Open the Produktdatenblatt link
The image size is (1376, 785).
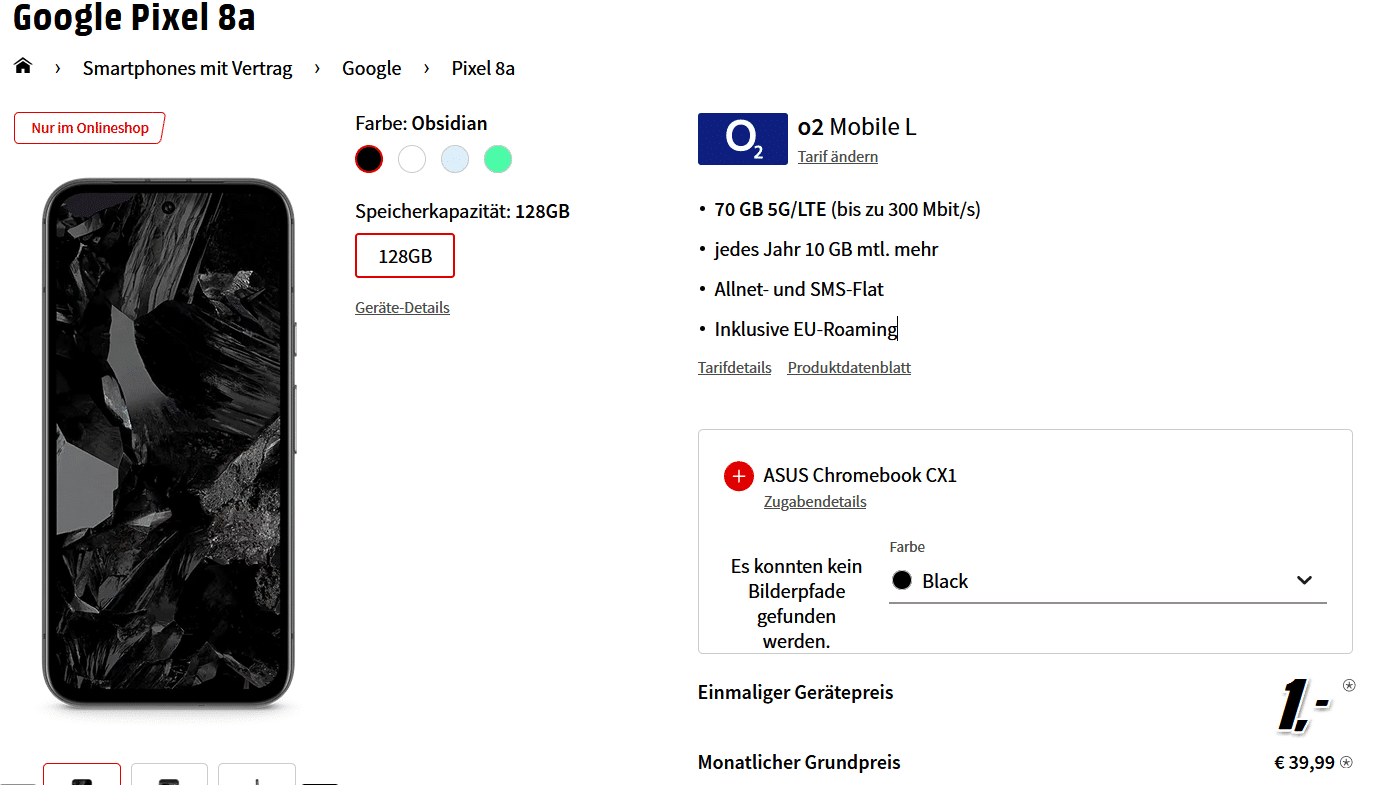(x=849, y=368)
